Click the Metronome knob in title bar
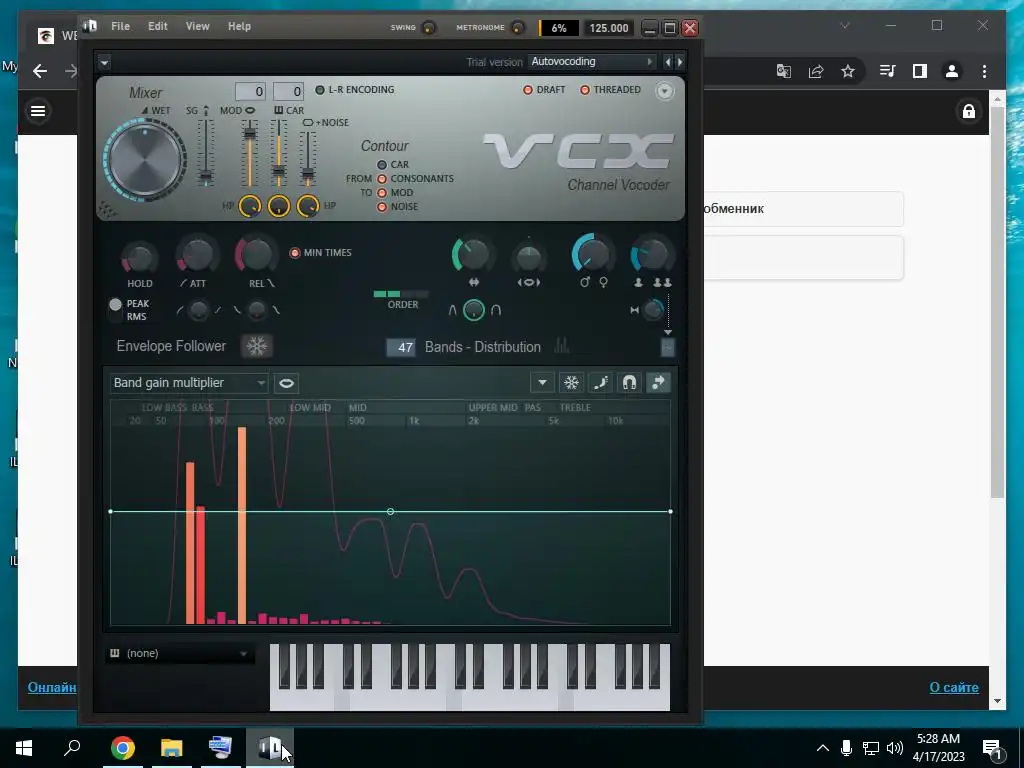Screen dimensions: 1024x768 (x=518, y=27)
